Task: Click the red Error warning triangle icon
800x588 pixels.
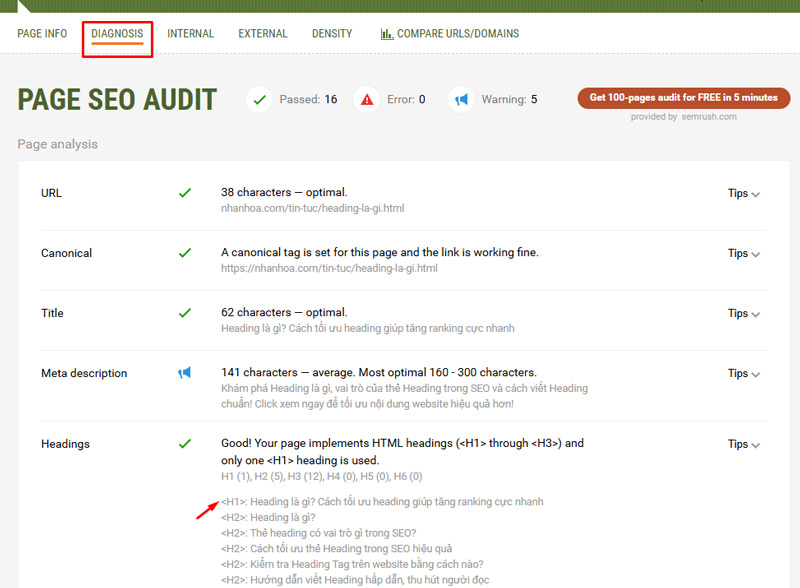Action: click(x=368, y=99)
